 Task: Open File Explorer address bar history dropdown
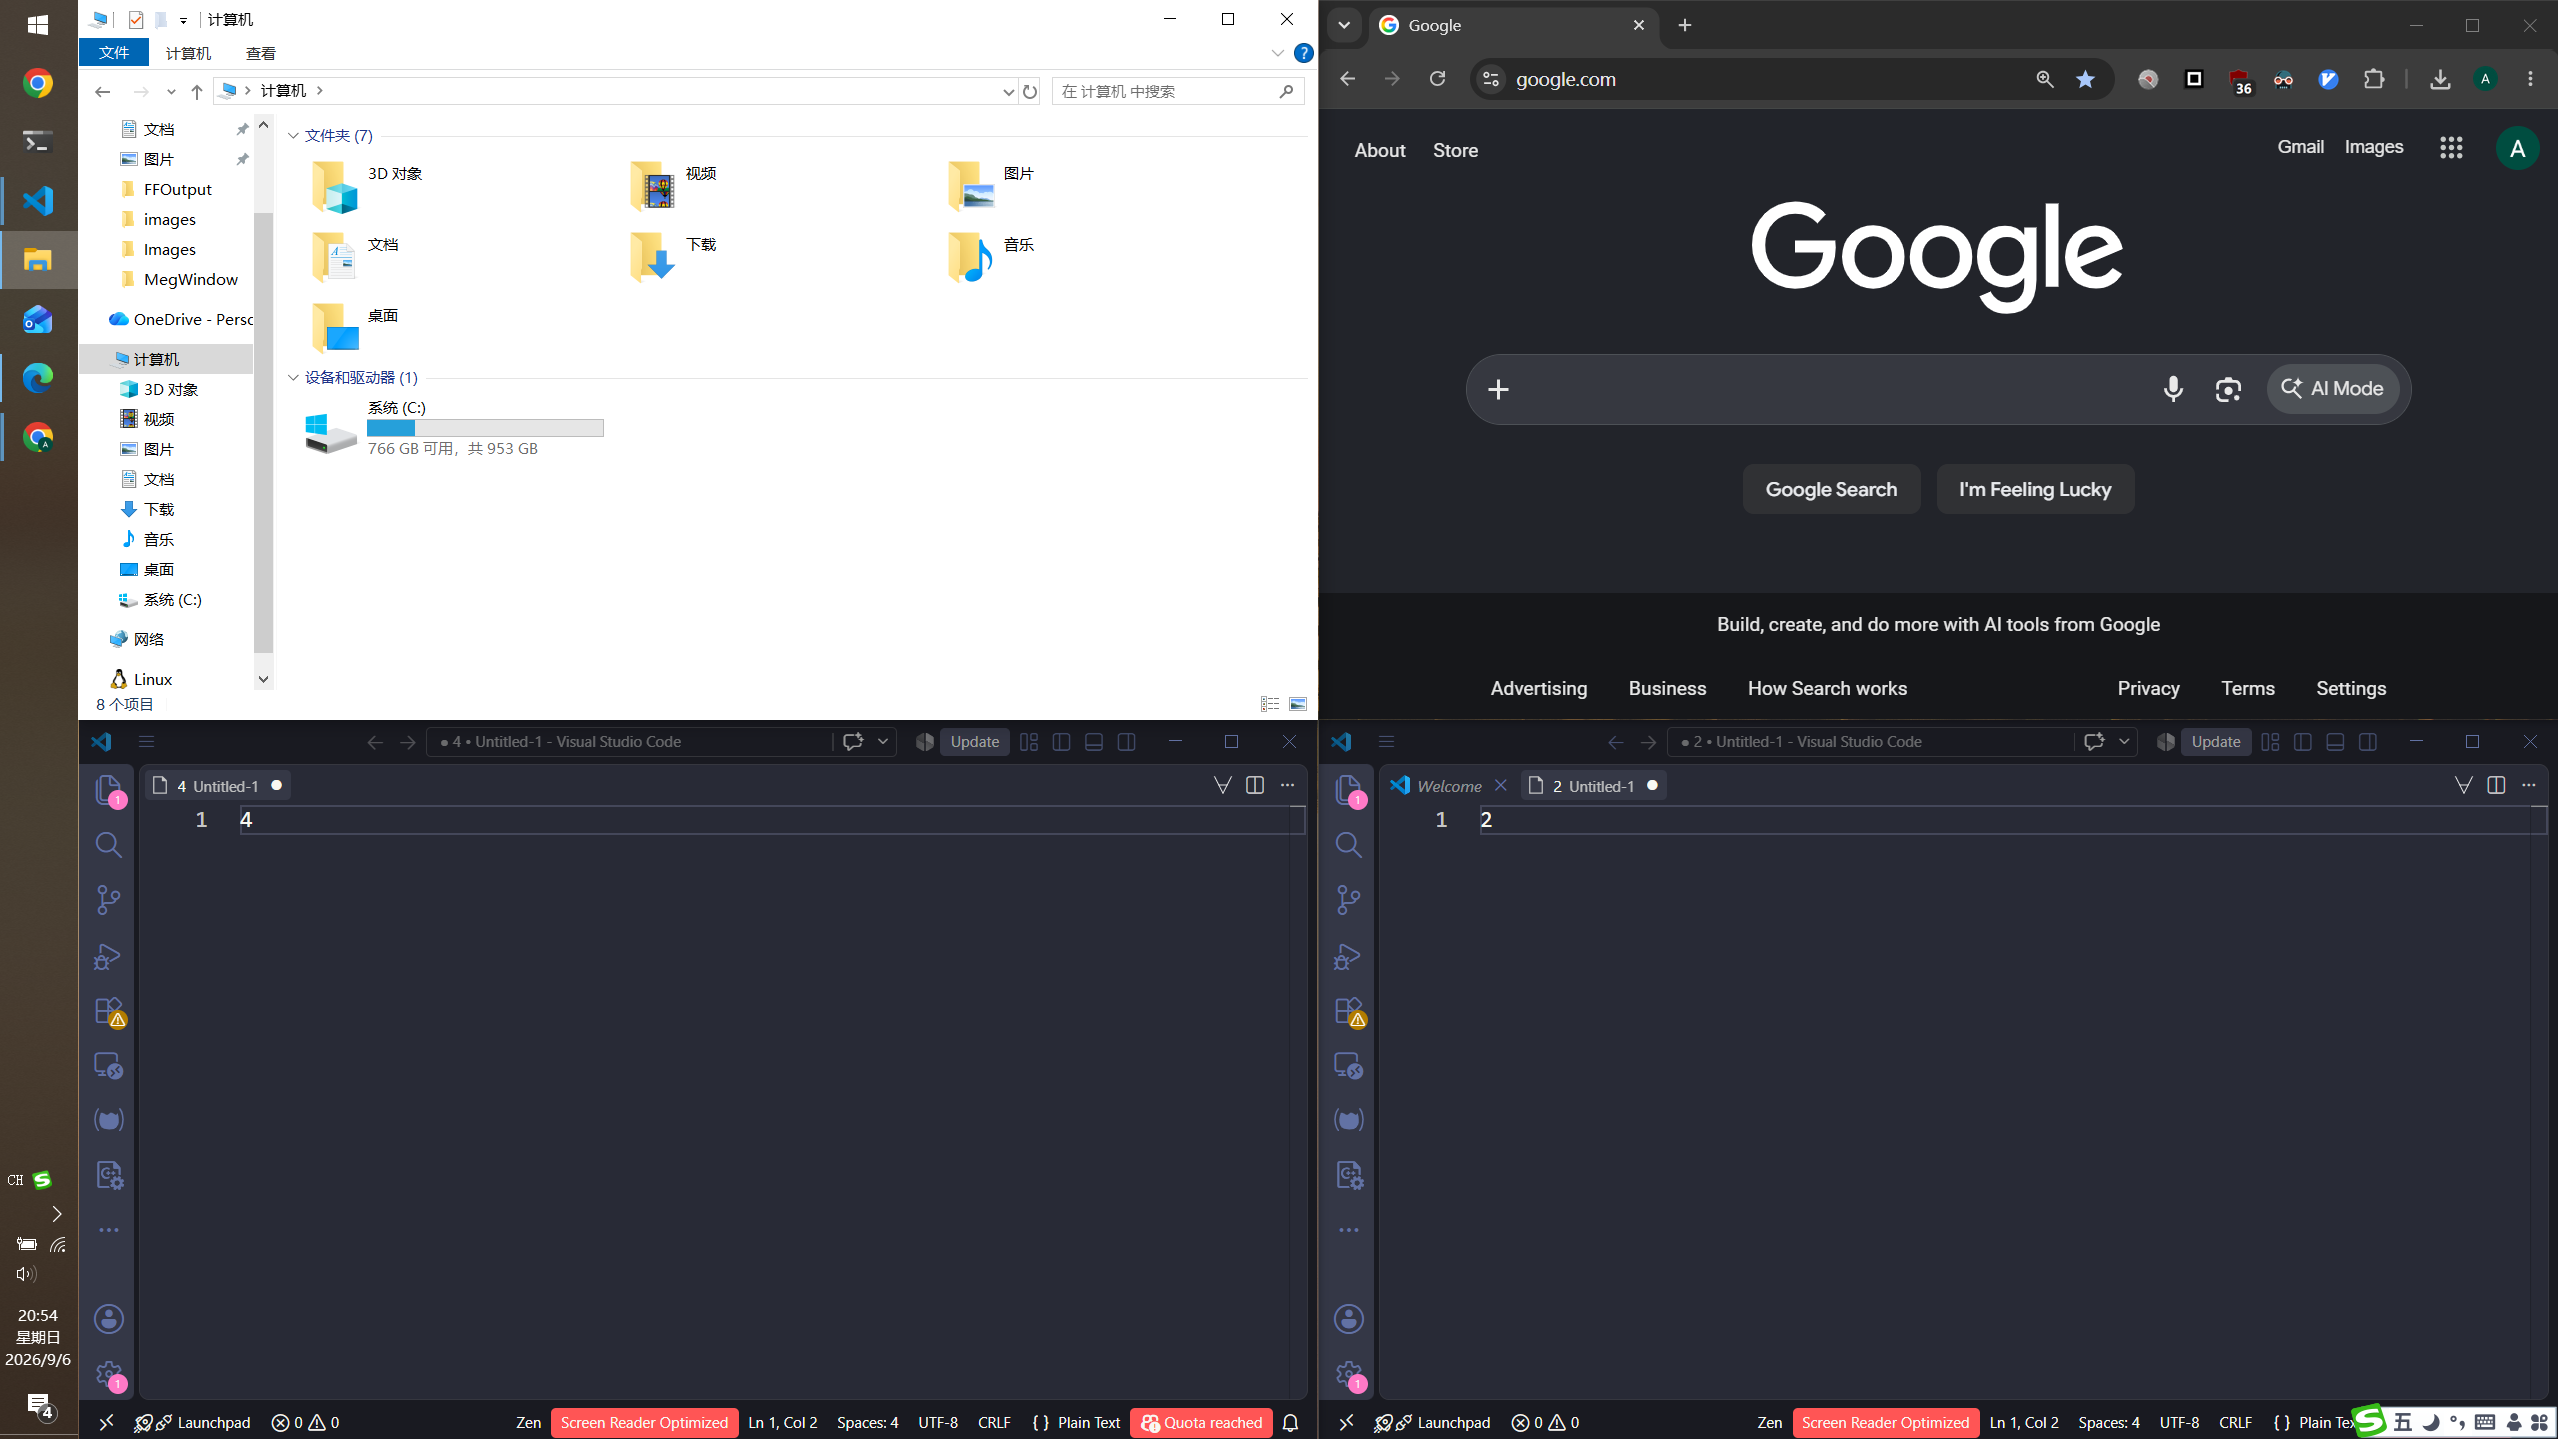point(1008,91)
